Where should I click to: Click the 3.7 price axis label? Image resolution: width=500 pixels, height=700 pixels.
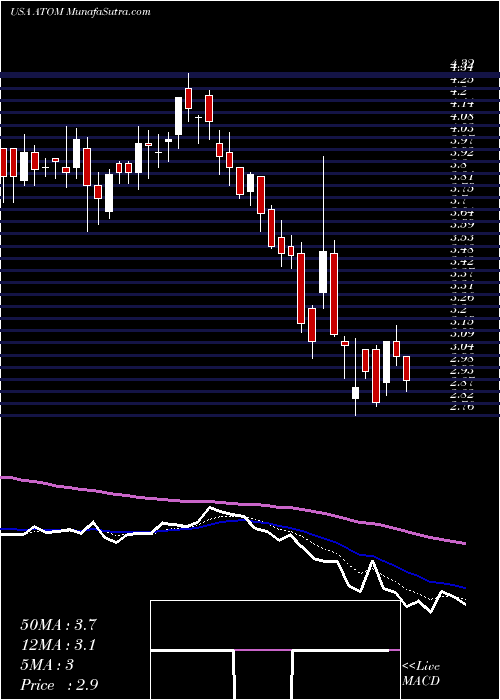[459, 201]
